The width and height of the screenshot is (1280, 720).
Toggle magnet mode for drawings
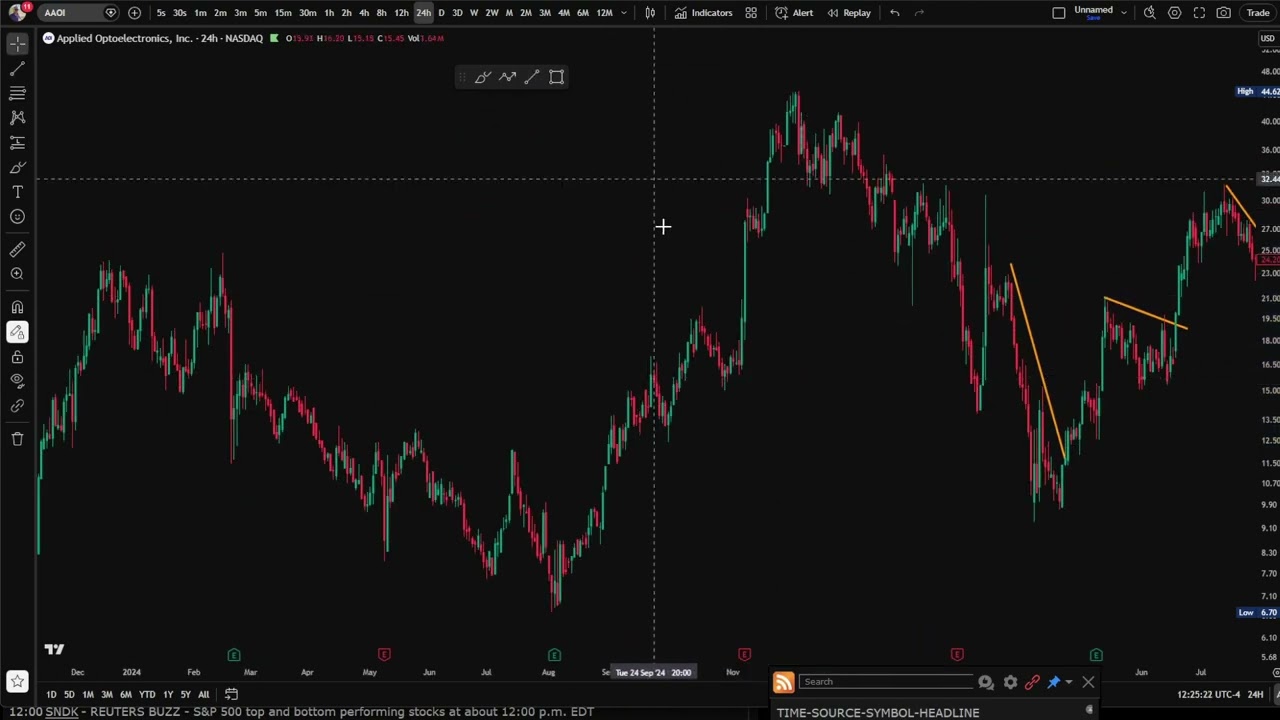(x=17, y=307)
